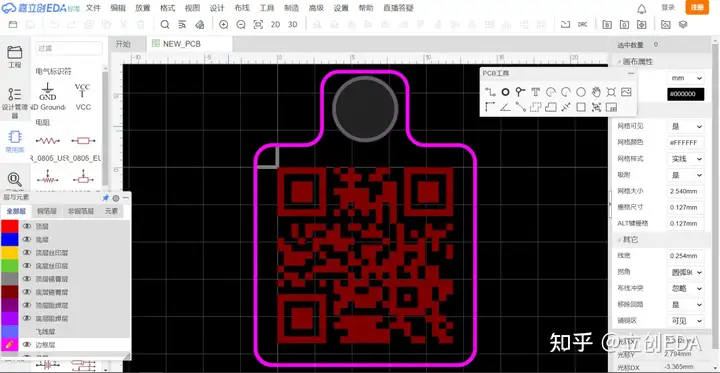Screen dimensions: 720x373
Task: Pick the Via tool in PCB tools
Action: click(x=520, y=92)
